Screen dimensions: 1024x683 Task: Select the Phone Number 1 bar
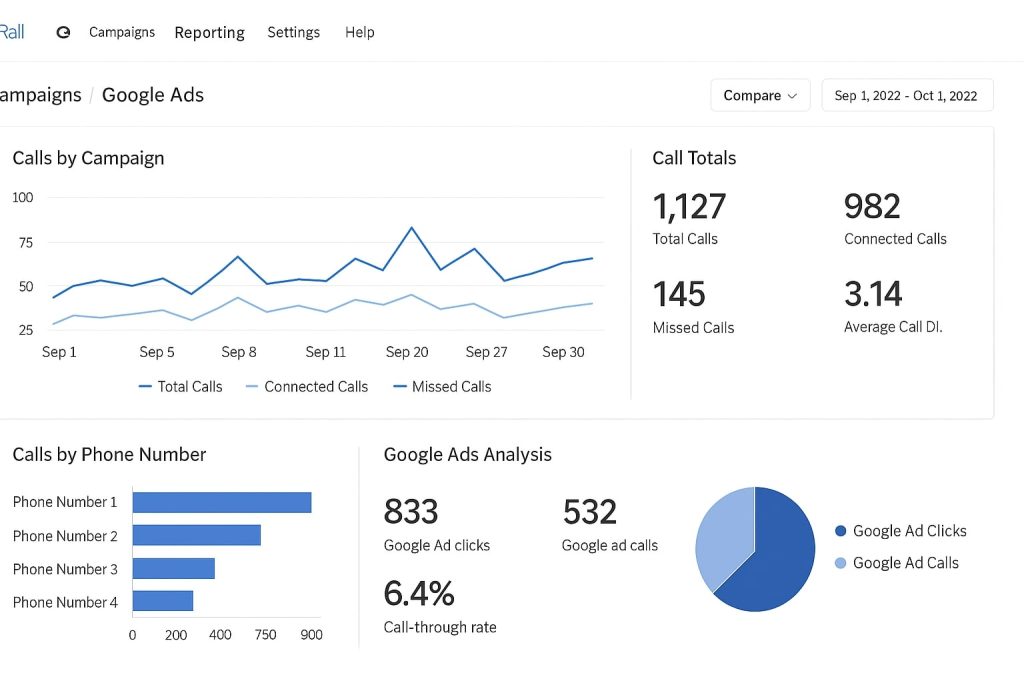pyautogui.click(x=222, y=502)
